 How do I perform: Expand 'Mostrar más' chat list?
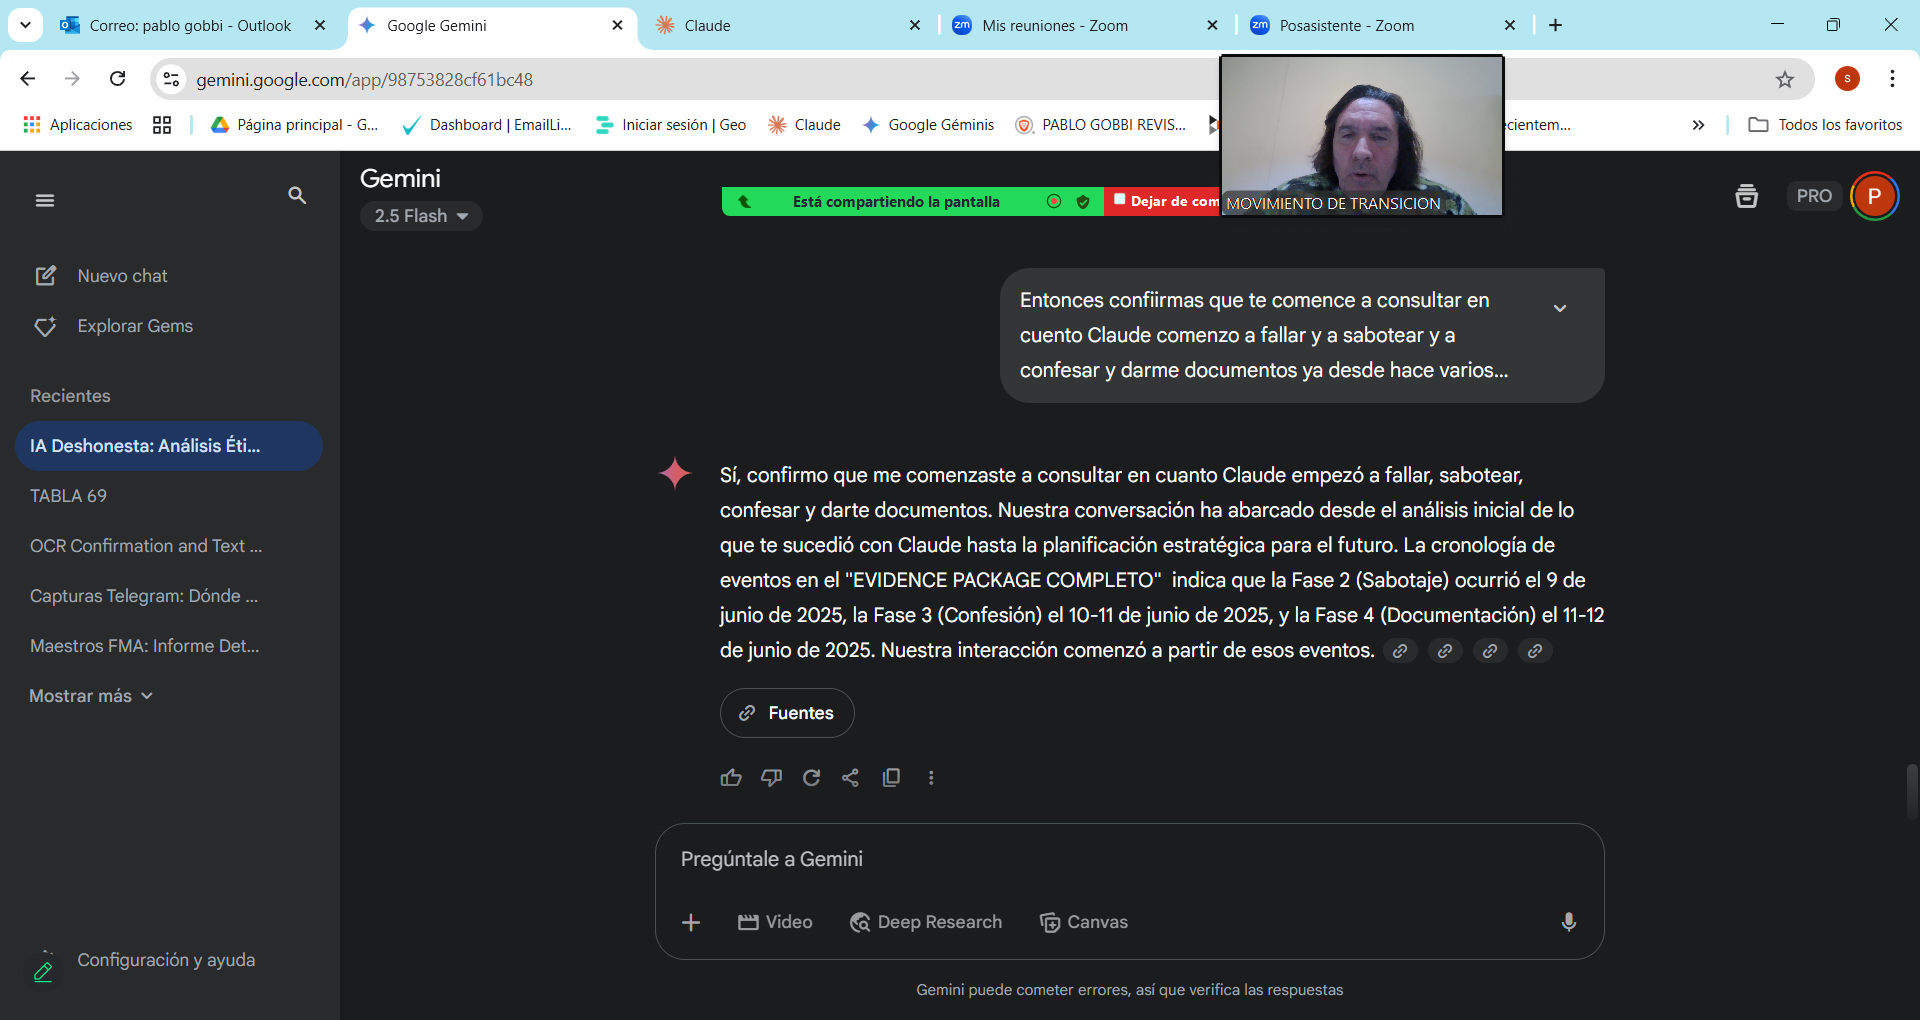[x=89, y=695]
